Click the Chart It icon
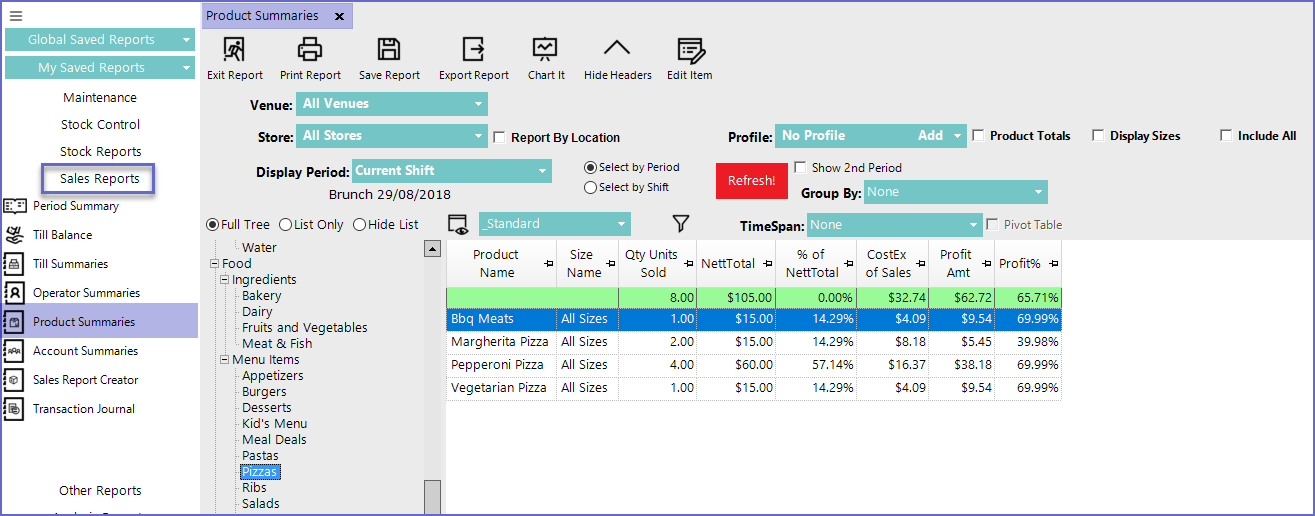The height and width of the screenshot is (516, 1315). tap(545, 50)
